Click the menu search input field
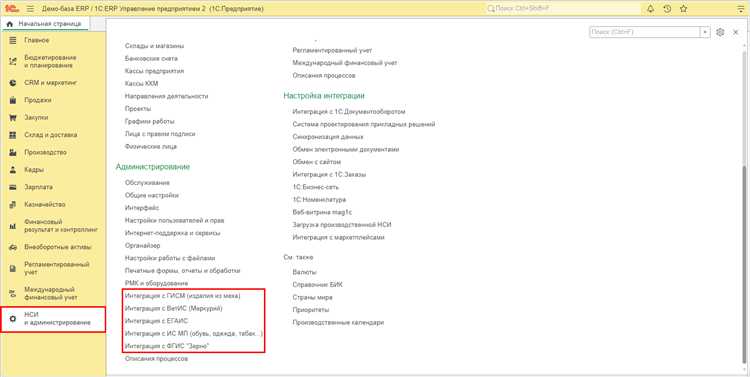Image resolution: width=750 pixels, height=377 pixels. click(645, 32)
